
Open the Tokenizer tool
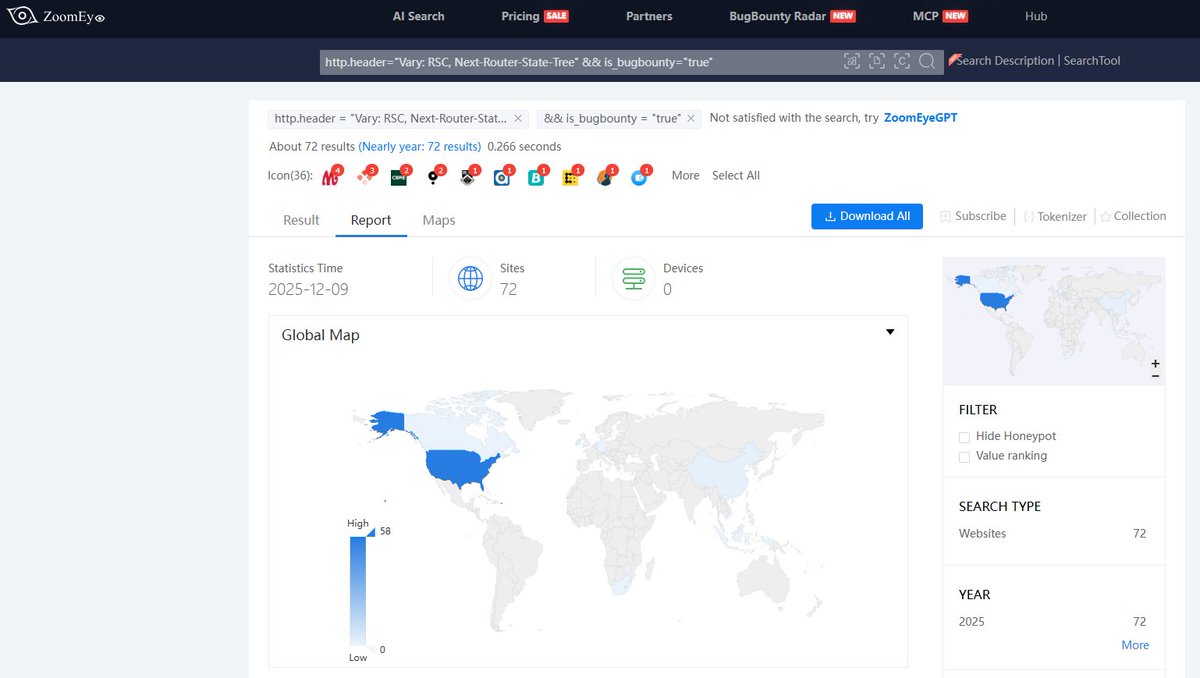point(1055,216)
